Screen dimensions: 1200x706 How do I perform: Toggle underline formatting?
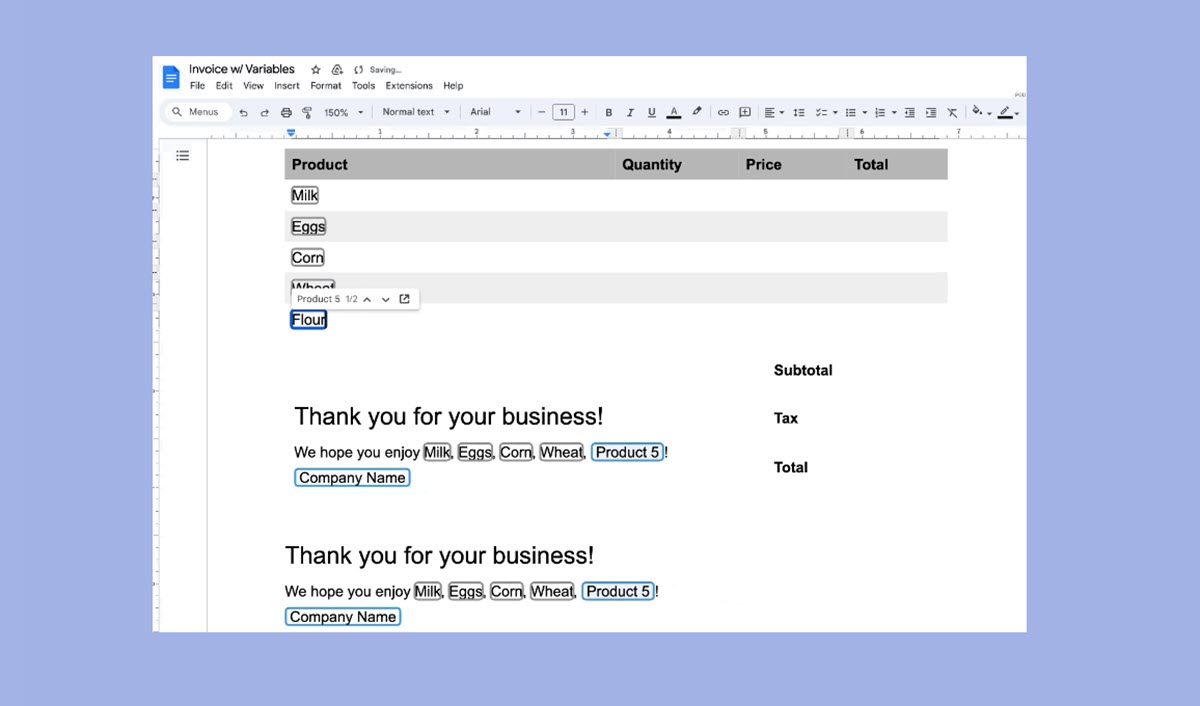point(652,113)
